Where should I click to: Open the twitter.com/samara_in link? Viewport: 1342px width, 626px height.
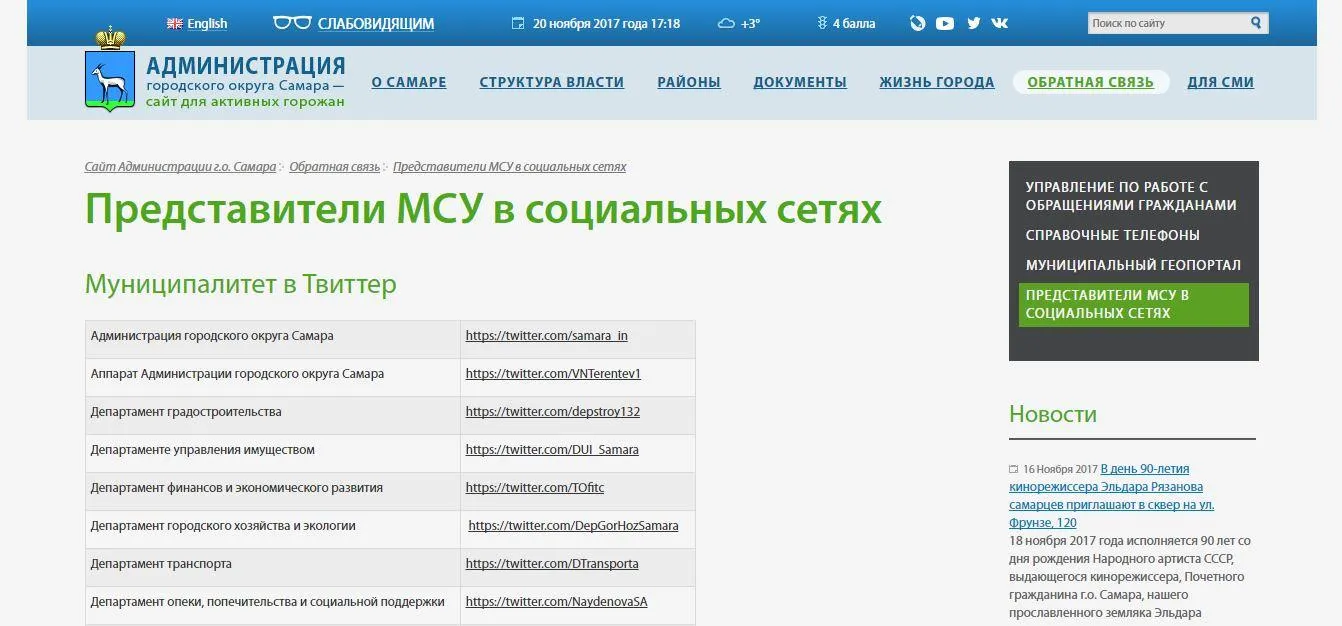click(x=546, y=336)
